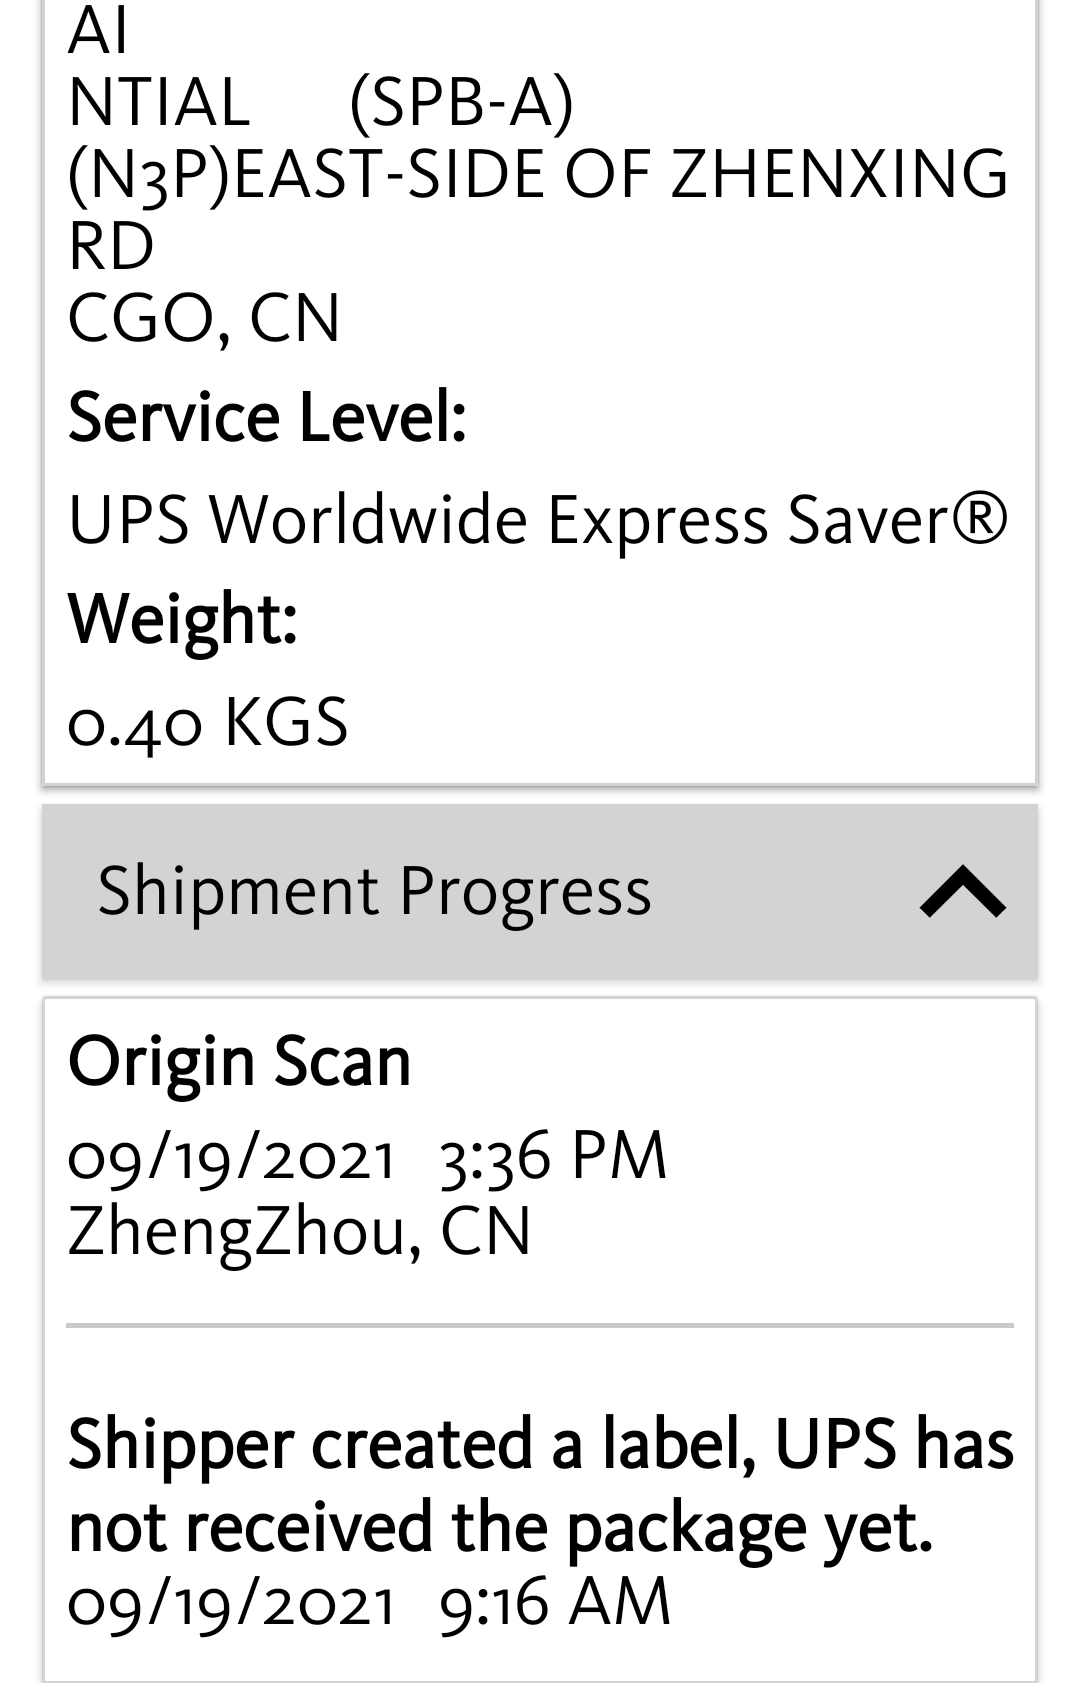1080x1683 pixels.
Task: Tap the NTIAL address fragment
Action: [158, 102]
